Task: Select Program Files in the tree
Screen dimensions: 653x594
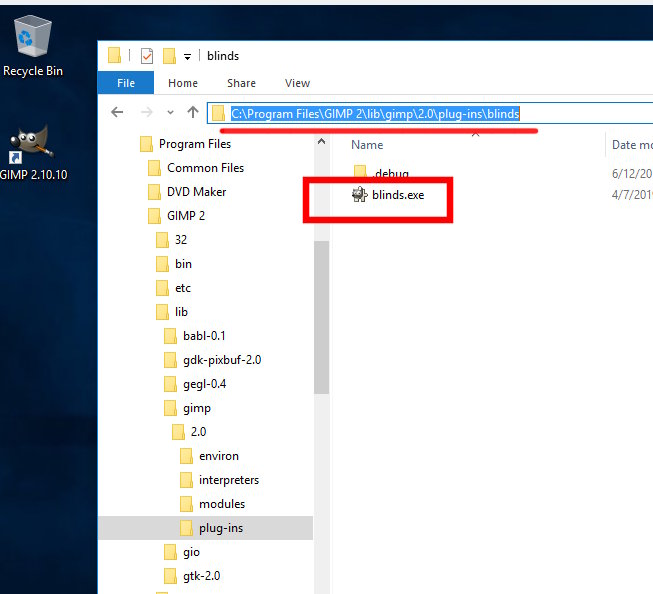Action: point(185,144)
